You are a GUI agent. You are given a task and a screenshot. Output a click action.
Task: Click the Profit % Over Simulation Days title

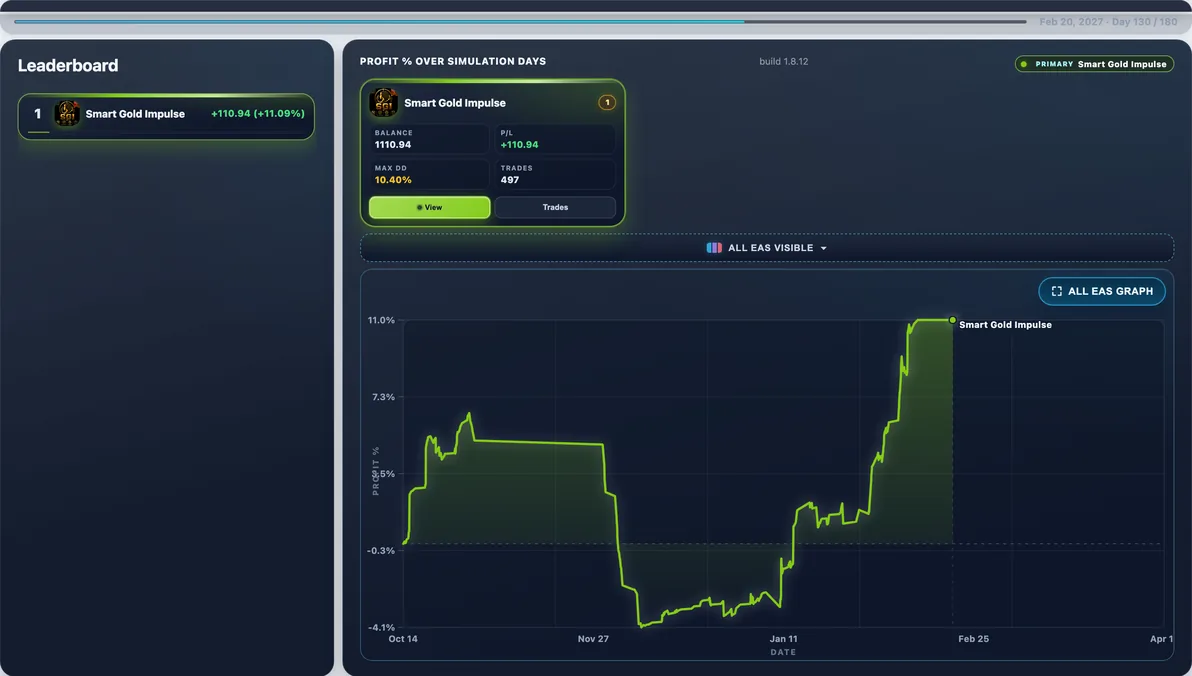(452, 62)
